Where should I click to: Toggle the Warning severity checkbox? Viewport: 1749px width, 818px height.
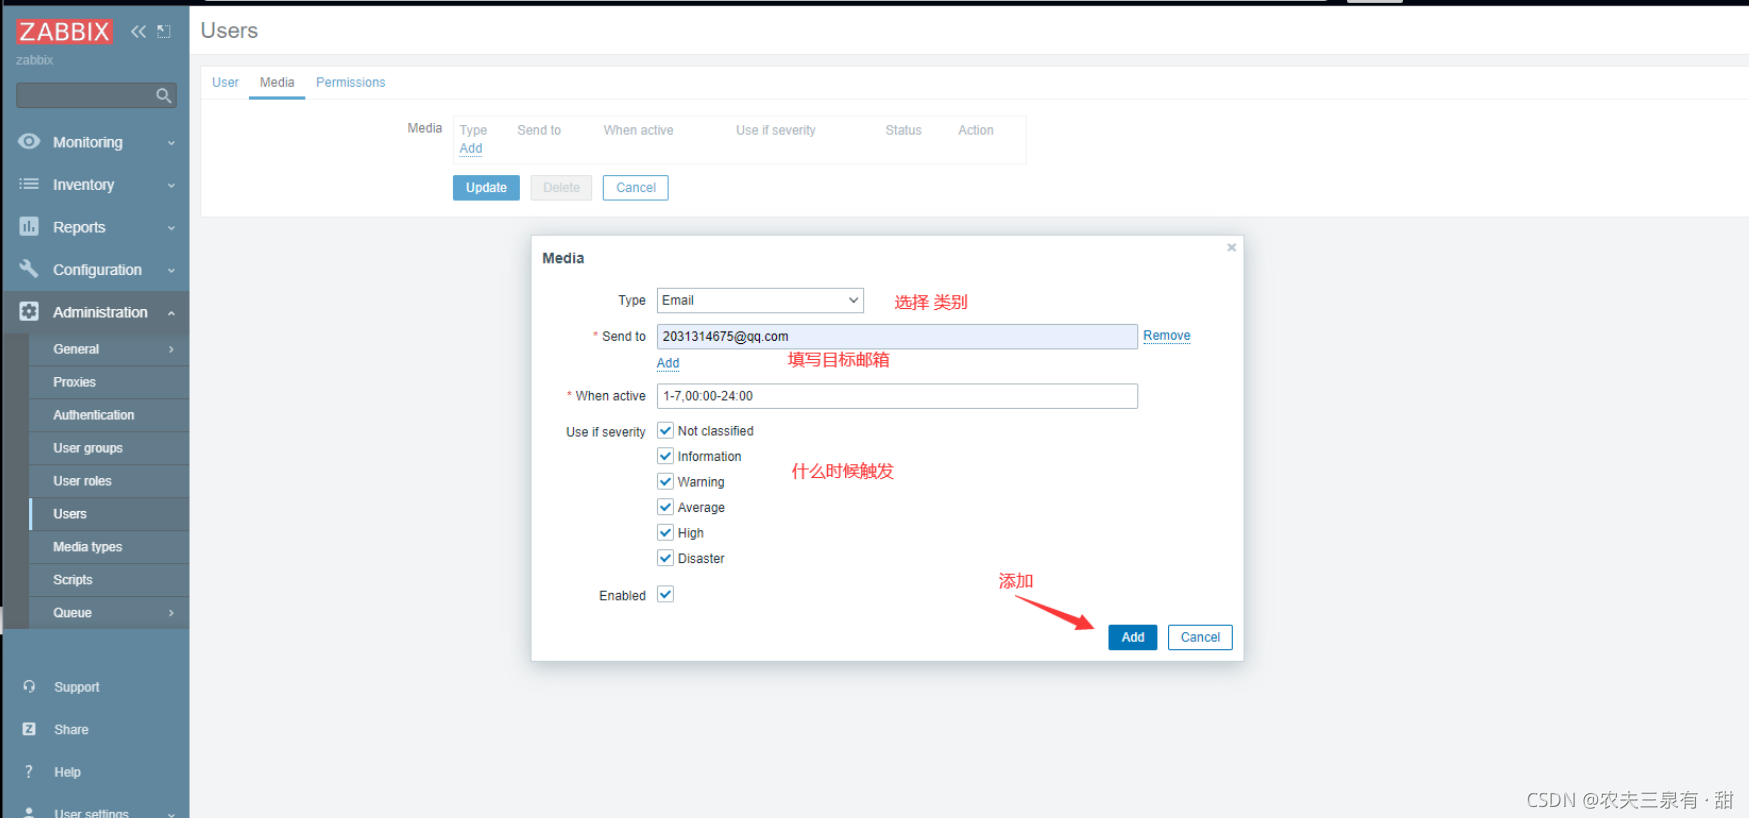pos(665,481)
